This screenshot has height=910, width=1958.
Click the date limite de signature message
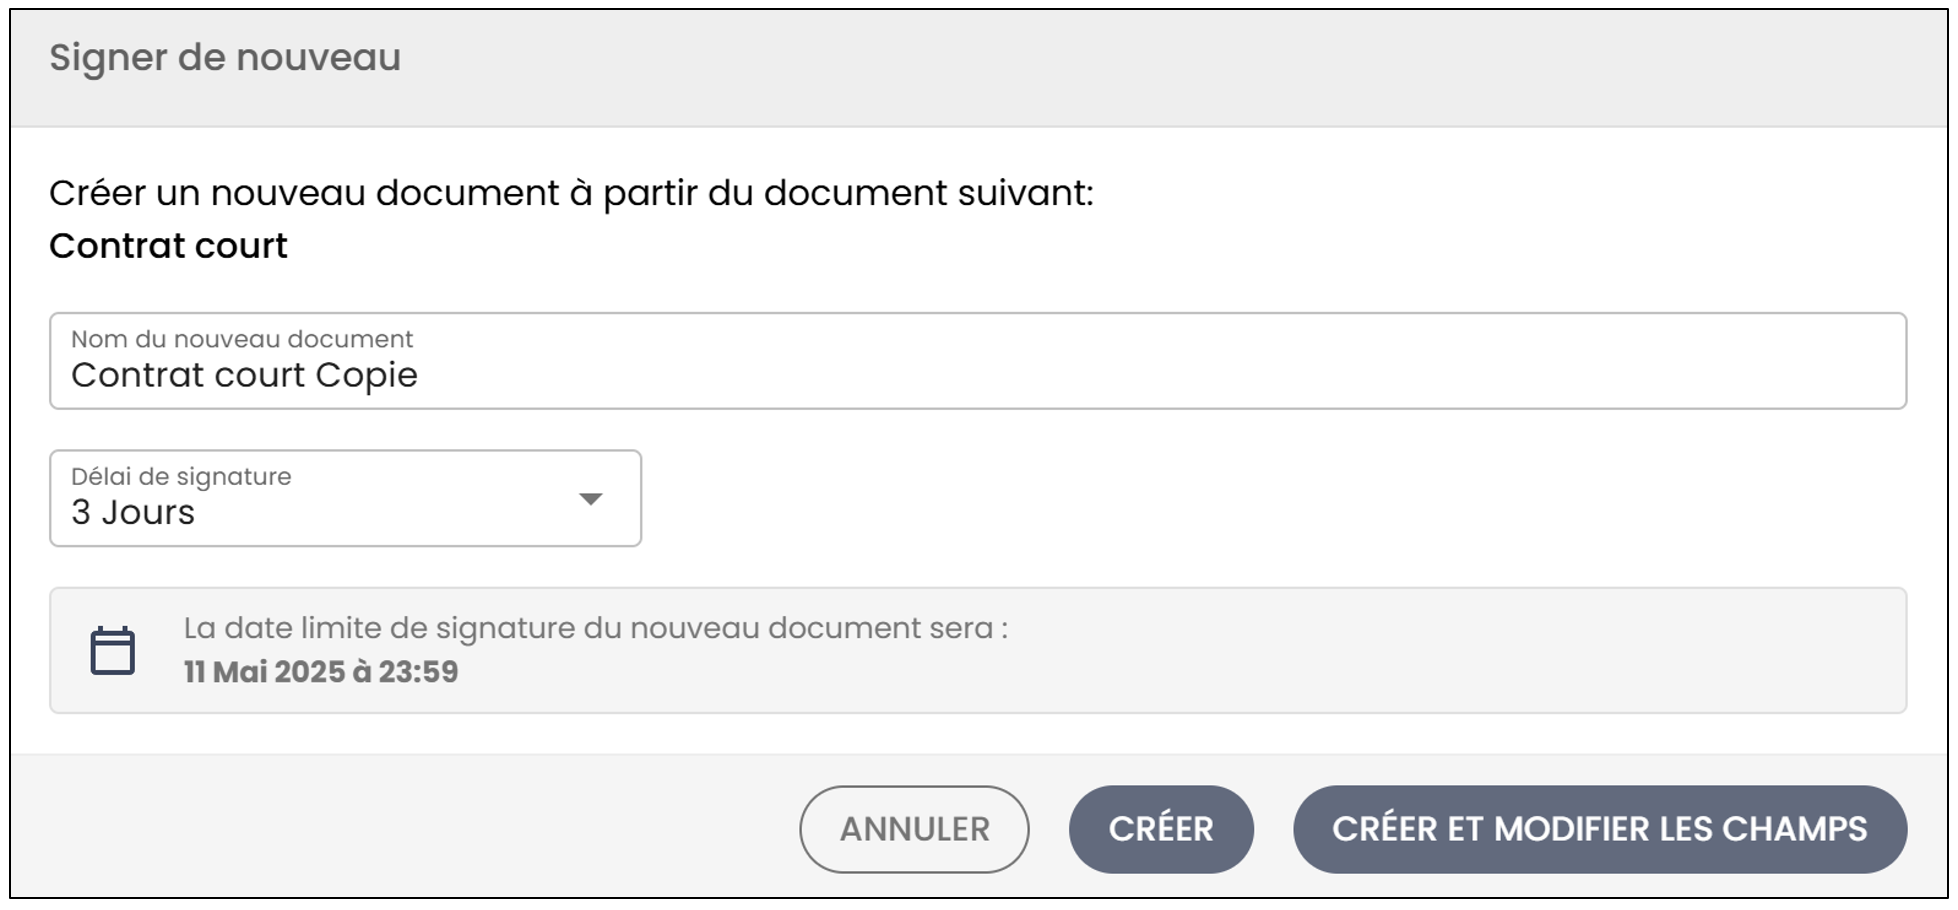[x=596, y=628]
